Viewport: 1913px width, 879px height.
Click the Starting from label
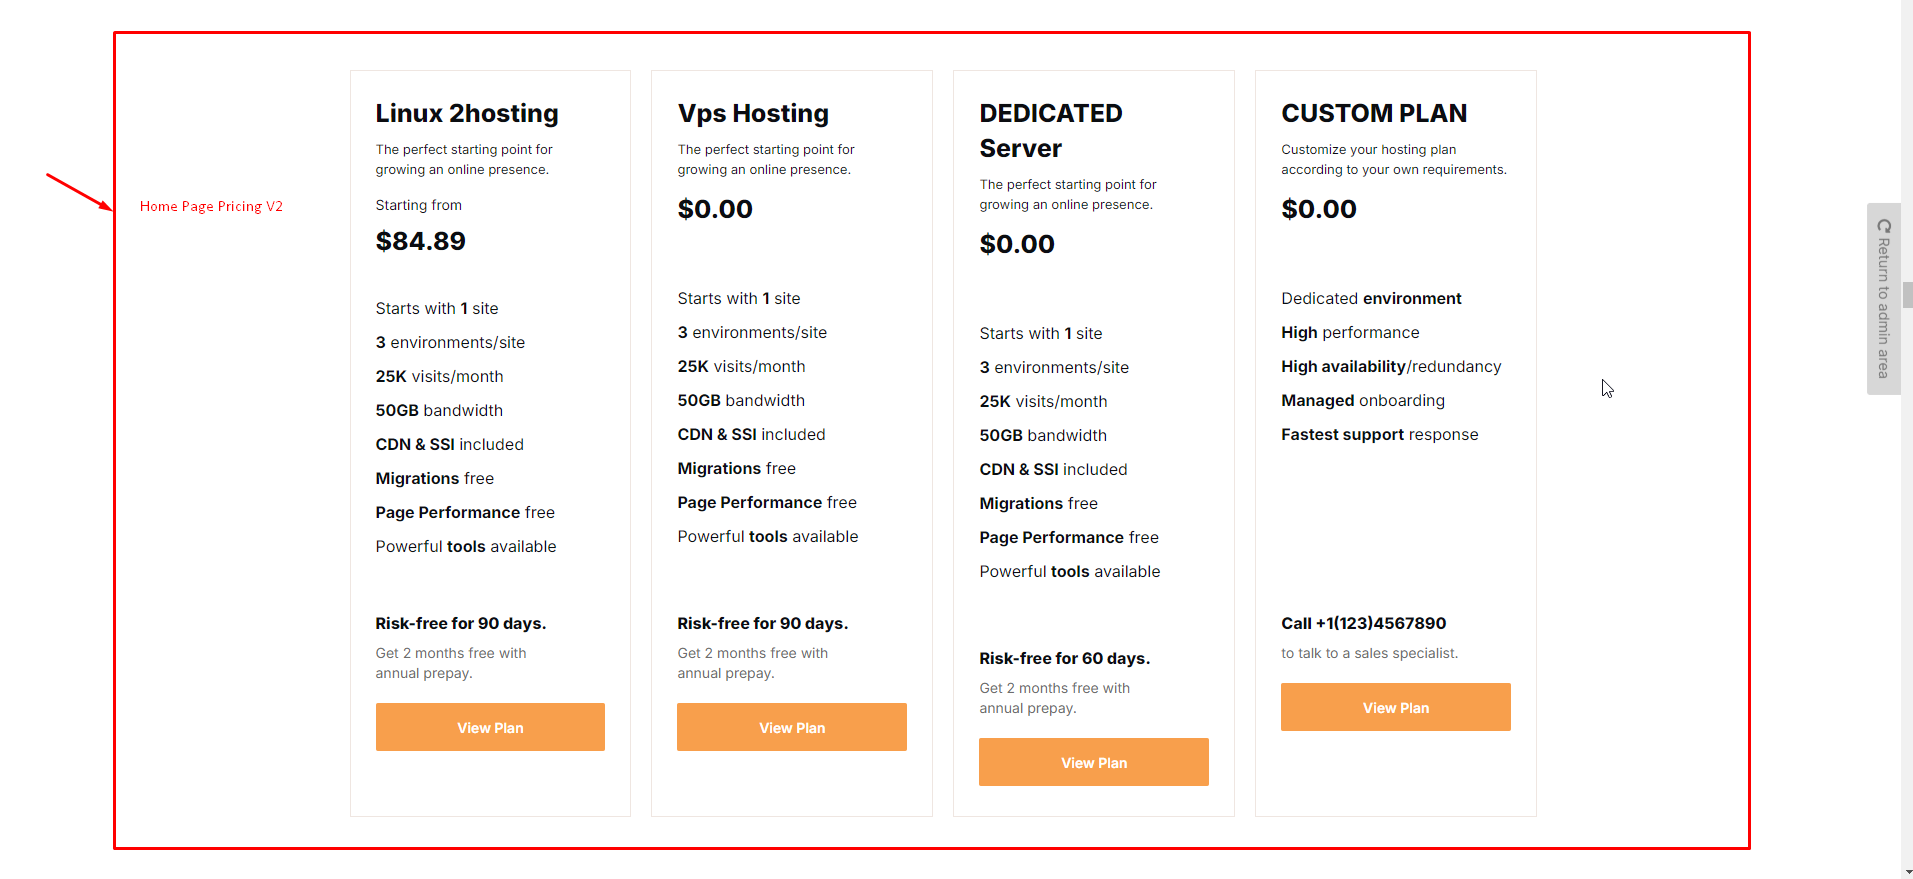click(418, 205)
